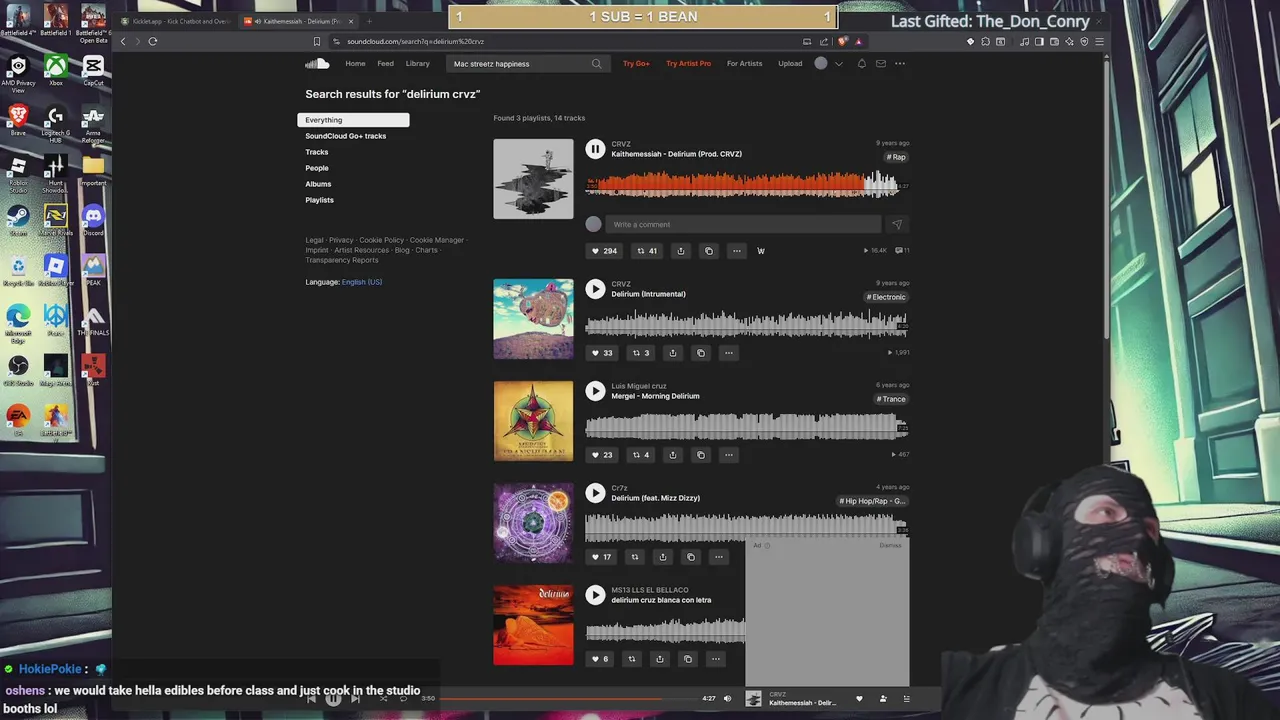This screenshot has width=1280, height=720.
Task: Click the SoundCloud logo
Action: click(x=317, y=64)
